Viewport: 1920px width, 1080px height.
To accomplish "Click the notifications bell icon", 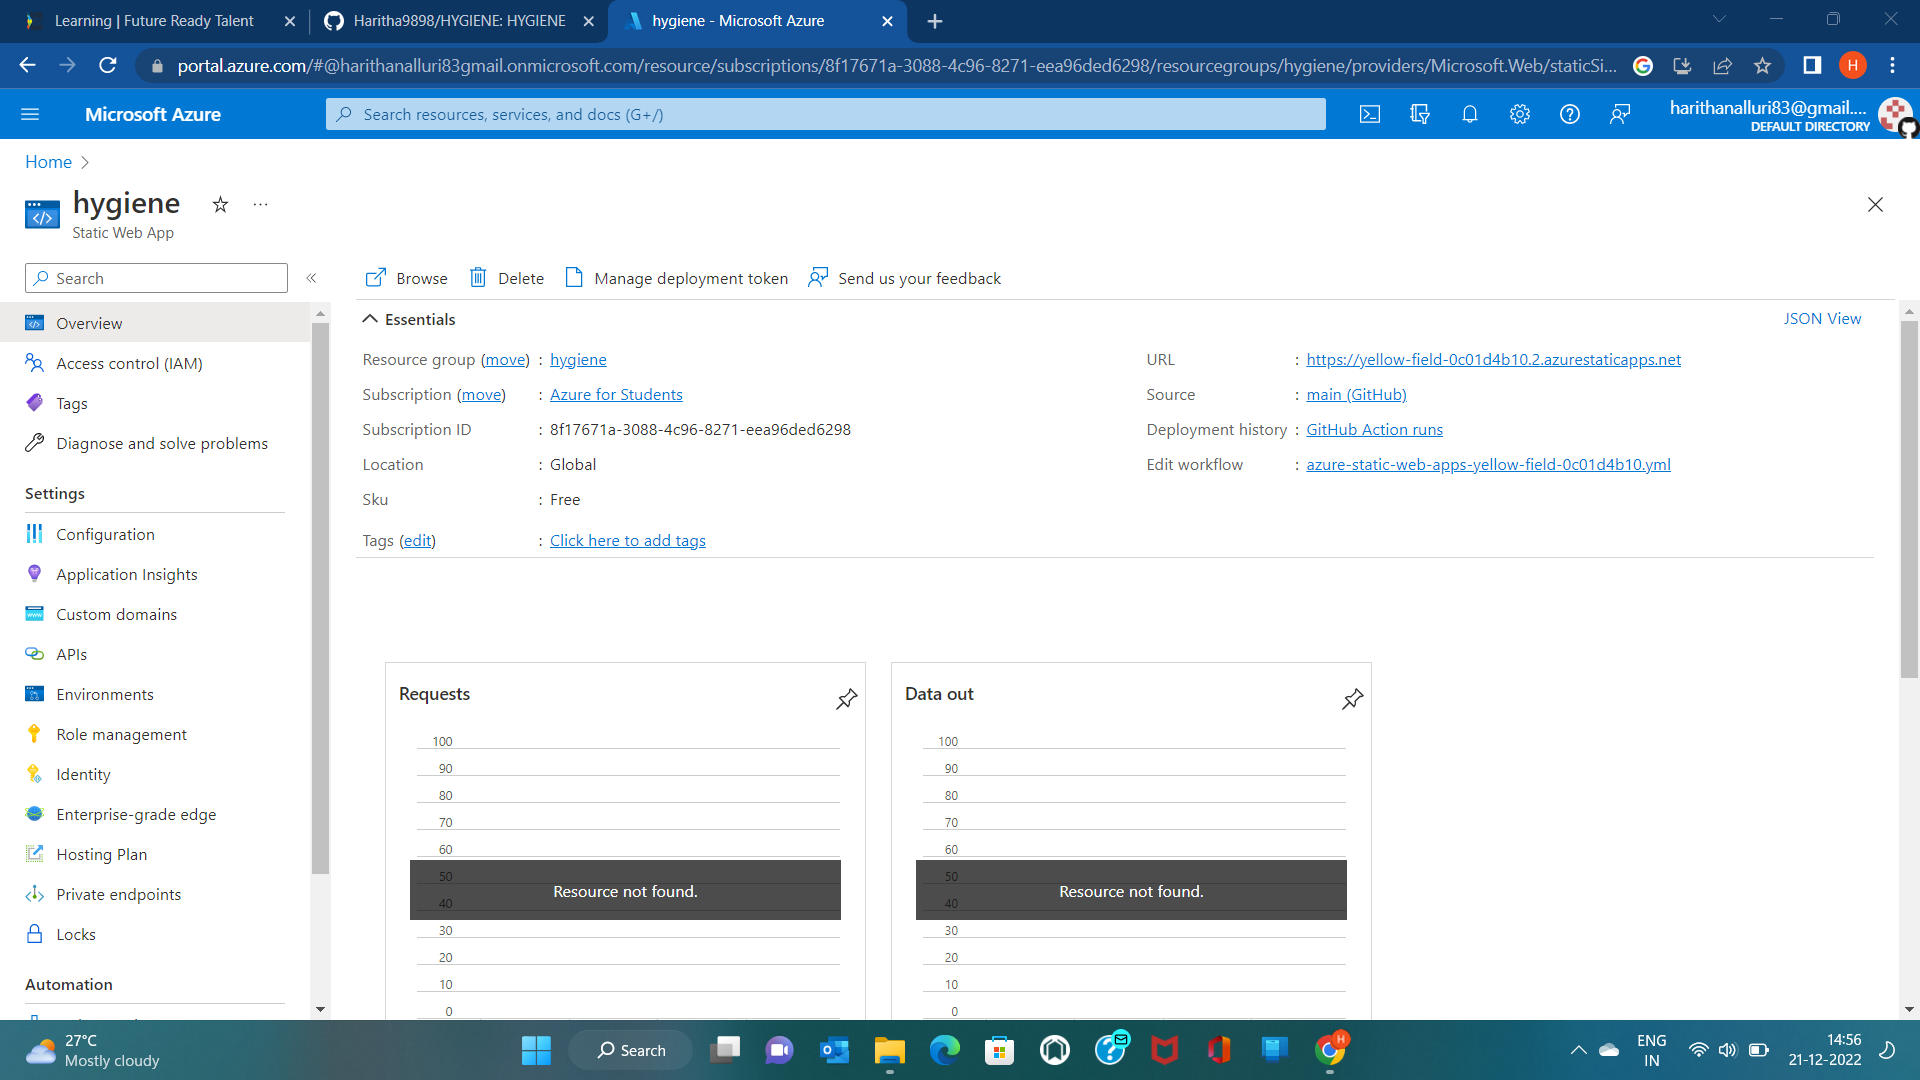I will [x=1470, y=115].
